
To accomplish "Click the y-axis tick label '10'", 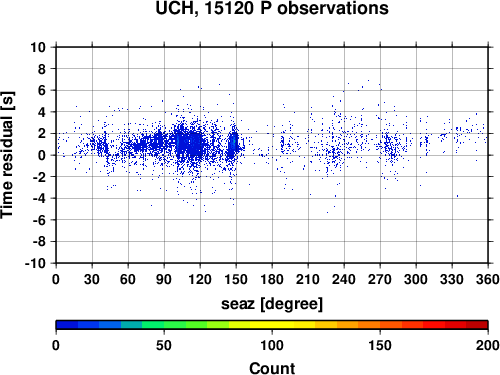I will (38, 47).
